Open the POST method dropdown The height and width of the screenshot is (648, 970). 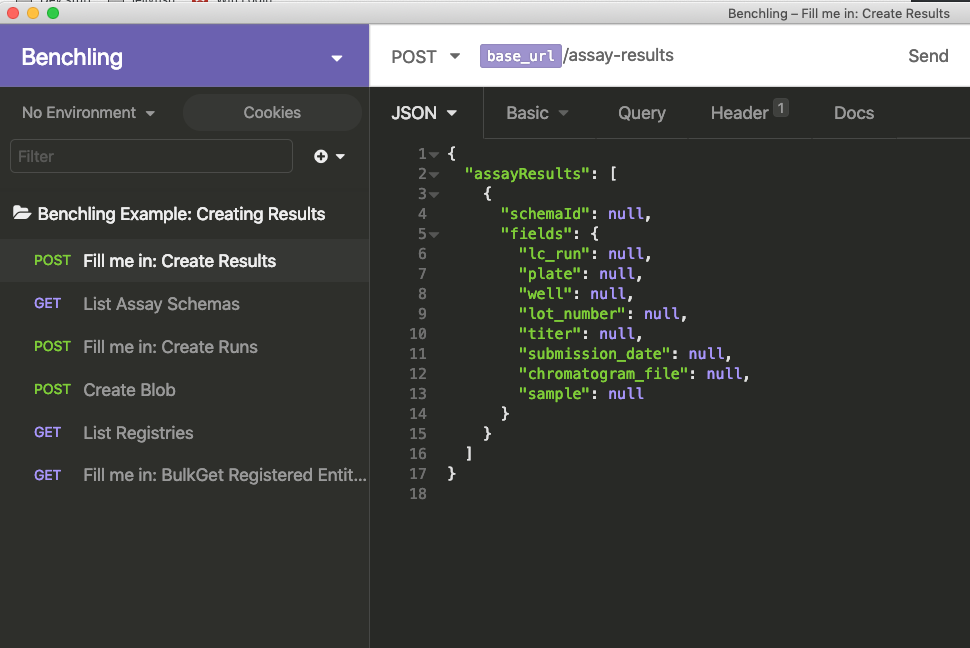[426, 56]
